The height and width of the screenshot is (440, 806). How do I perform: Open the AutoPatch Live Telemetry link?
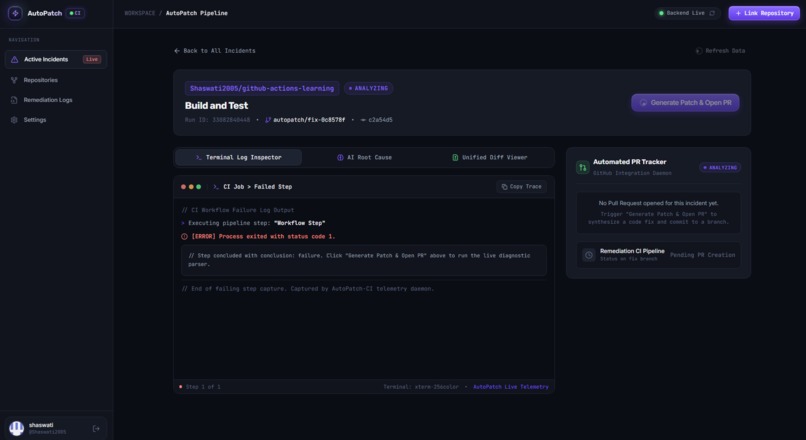click(511, 387)
